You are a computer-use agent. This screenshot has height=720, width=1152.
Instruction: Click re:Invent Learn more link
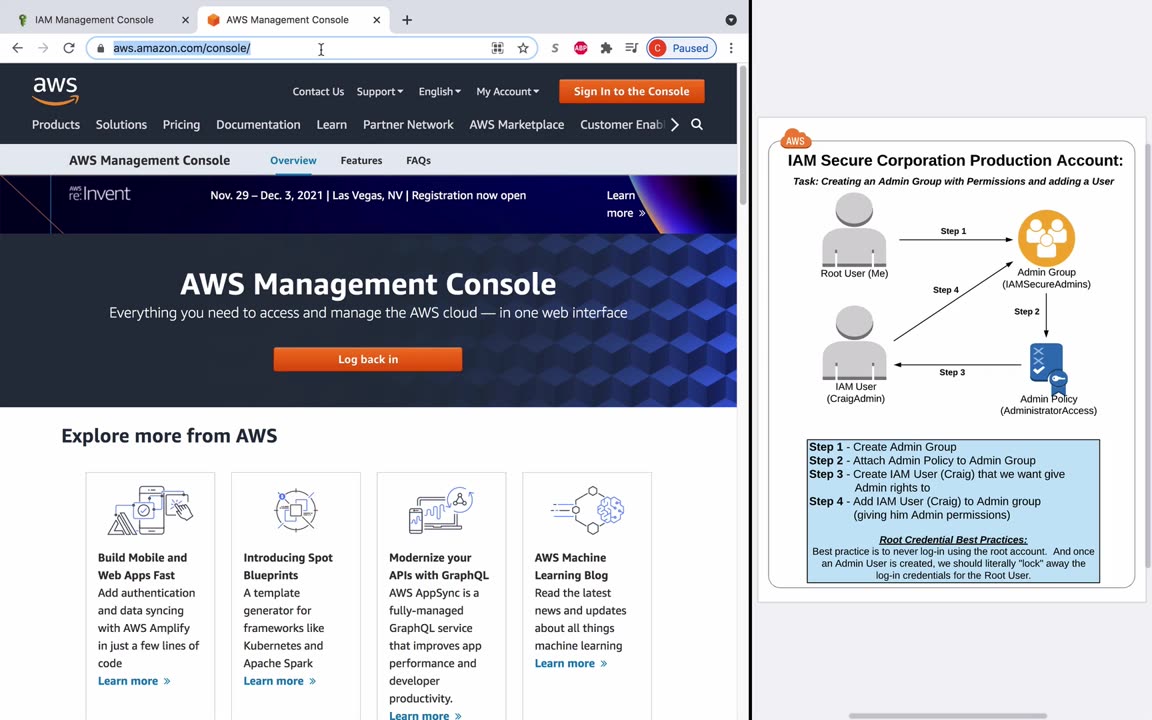pos(625,204)
